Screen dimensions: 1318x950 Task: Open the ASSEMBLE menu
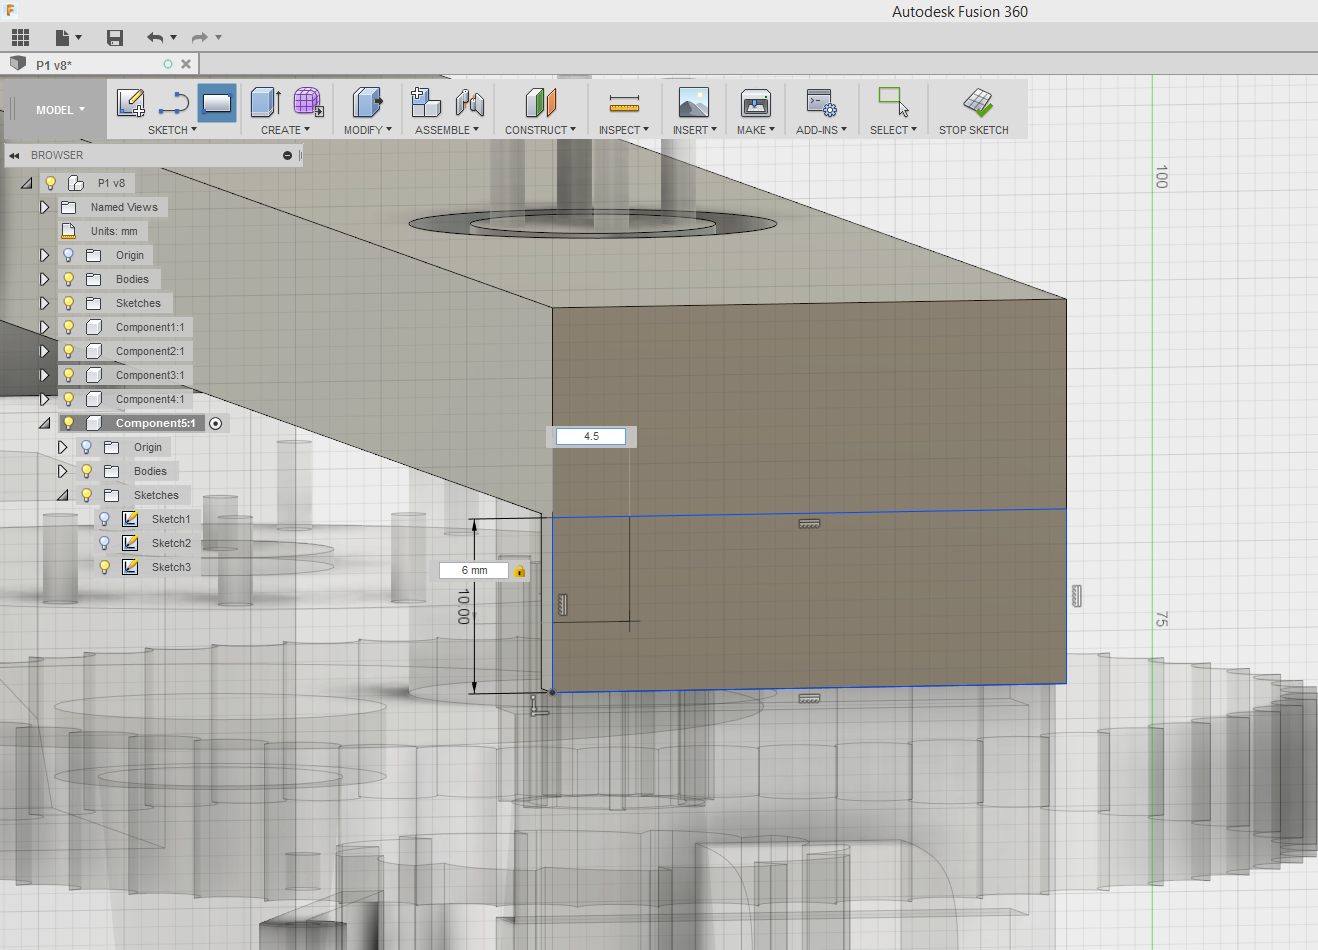447,130
